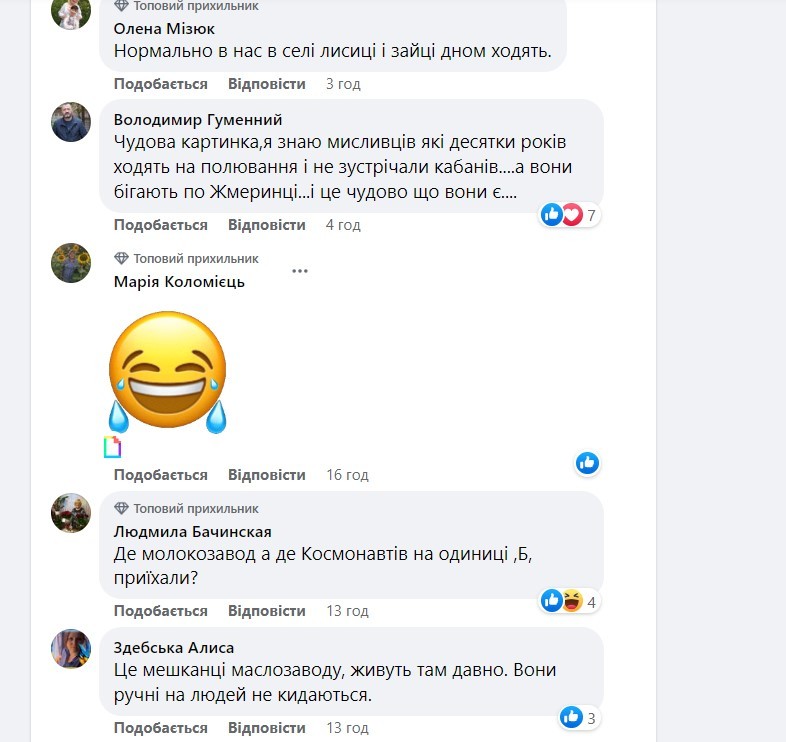This screenshot has height=742, width=786.
Task: Open reactions on Володимир Гуменний comment
Action: pyautogui.click(x=569, y=214)
